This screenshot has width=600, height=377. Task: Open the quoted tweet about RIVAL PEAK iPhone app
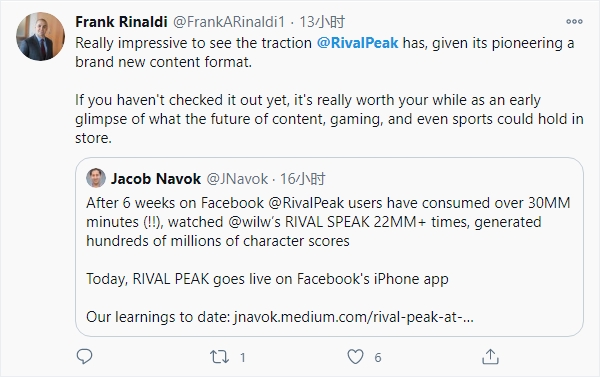329,247
